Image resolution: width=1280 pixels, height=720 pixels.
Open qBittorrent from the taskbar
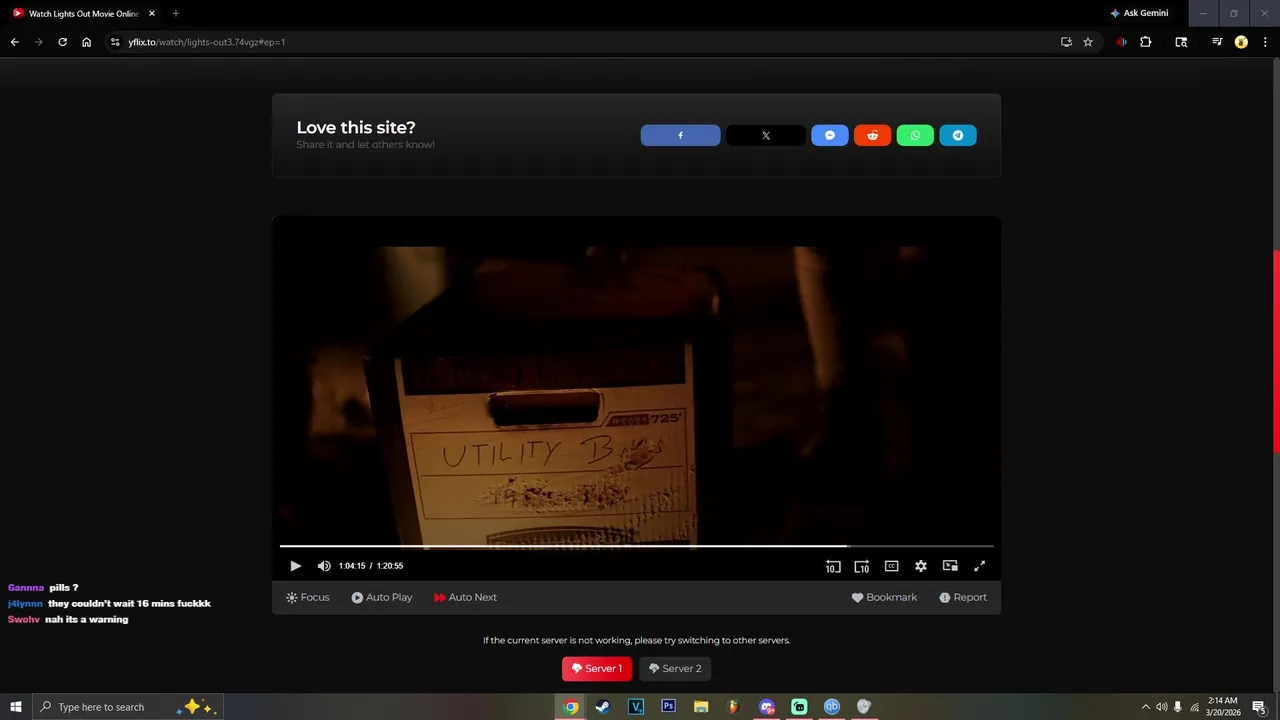[x=831, y=707]
